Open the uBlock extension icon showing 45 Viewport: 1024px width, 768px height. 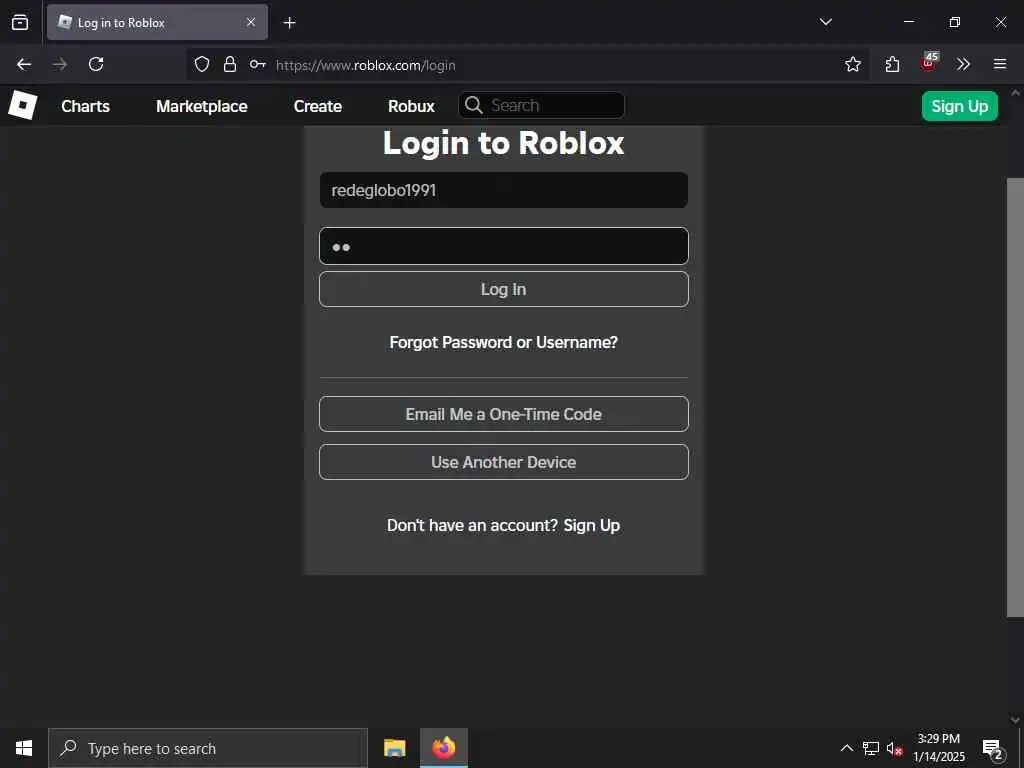click(929, 62)
